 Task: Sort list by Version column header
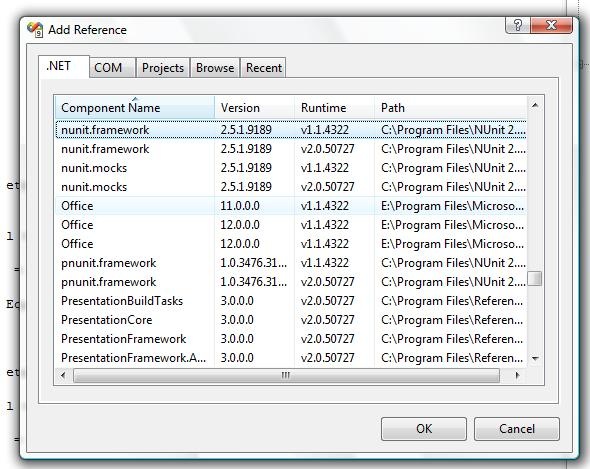click(x=254, y=108)
